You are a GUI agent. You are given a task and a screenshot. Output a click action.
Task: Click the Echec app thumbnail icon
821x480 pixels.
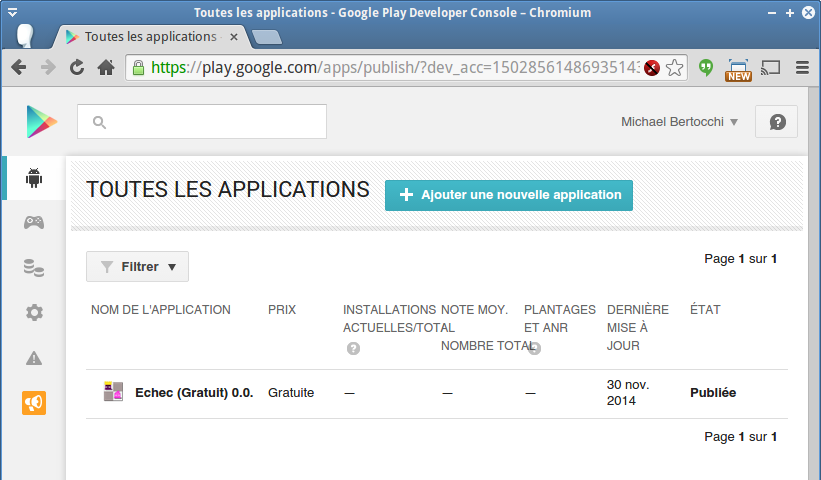tap(114, 392)
